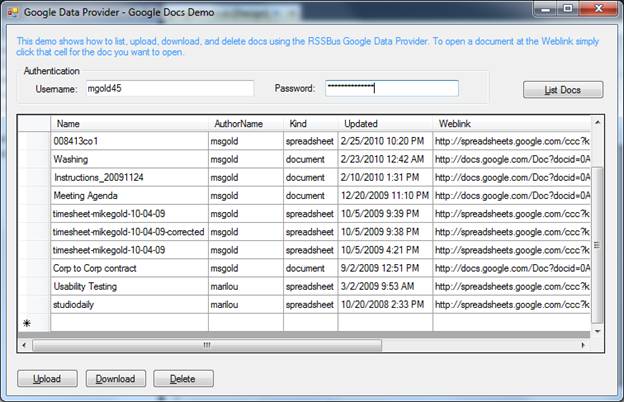Select the studiodaily cell
The height and width of the screenshot is (402, 624).
129,304
